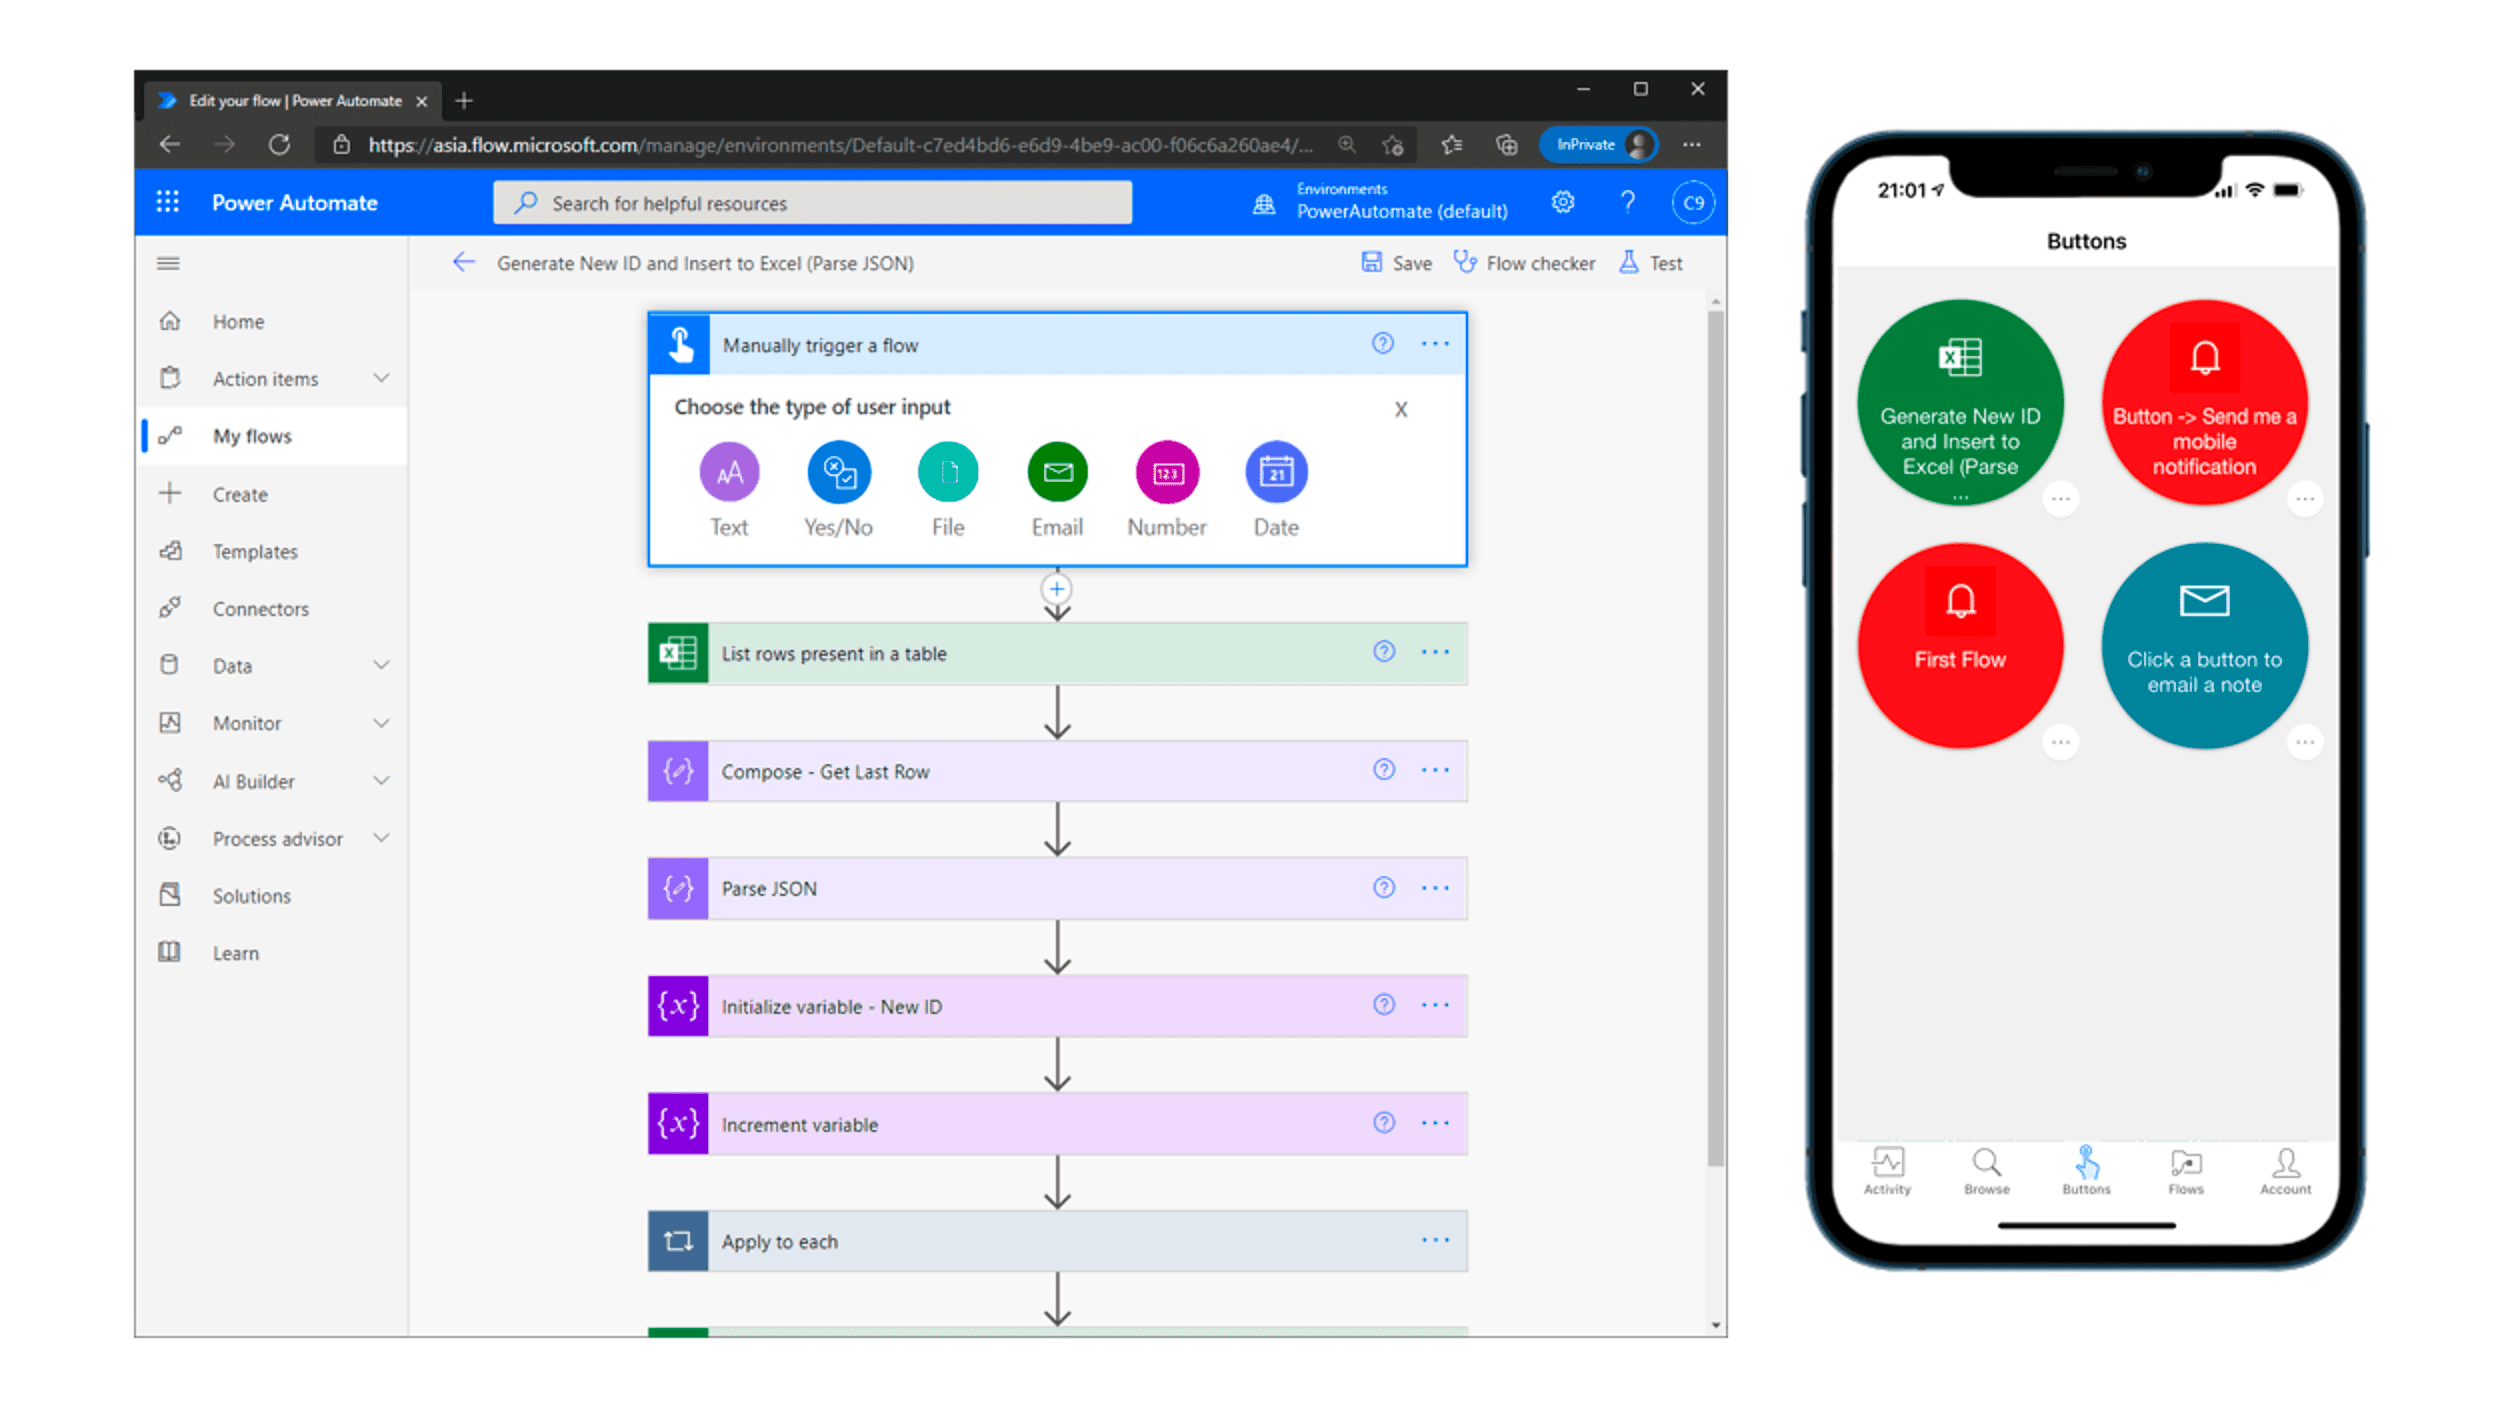The width and height of the screenshot is (2520, 1410).
Task: Collapse the left navigation hamburger menu
Action: (x=168, y=263)
